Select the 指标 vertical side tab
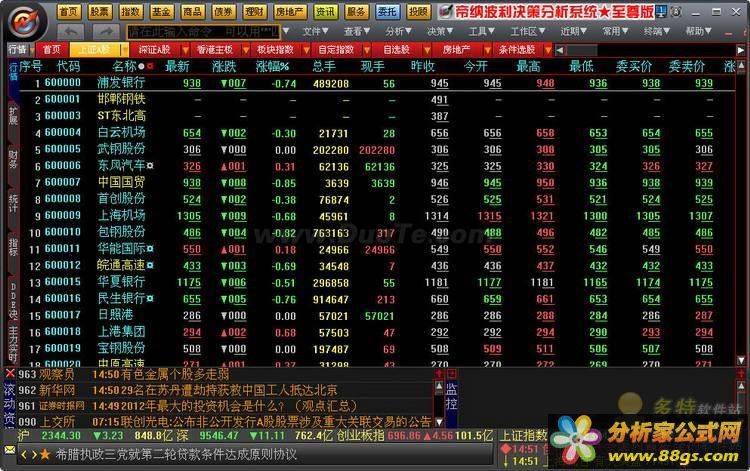 click(x=13, y=247)
